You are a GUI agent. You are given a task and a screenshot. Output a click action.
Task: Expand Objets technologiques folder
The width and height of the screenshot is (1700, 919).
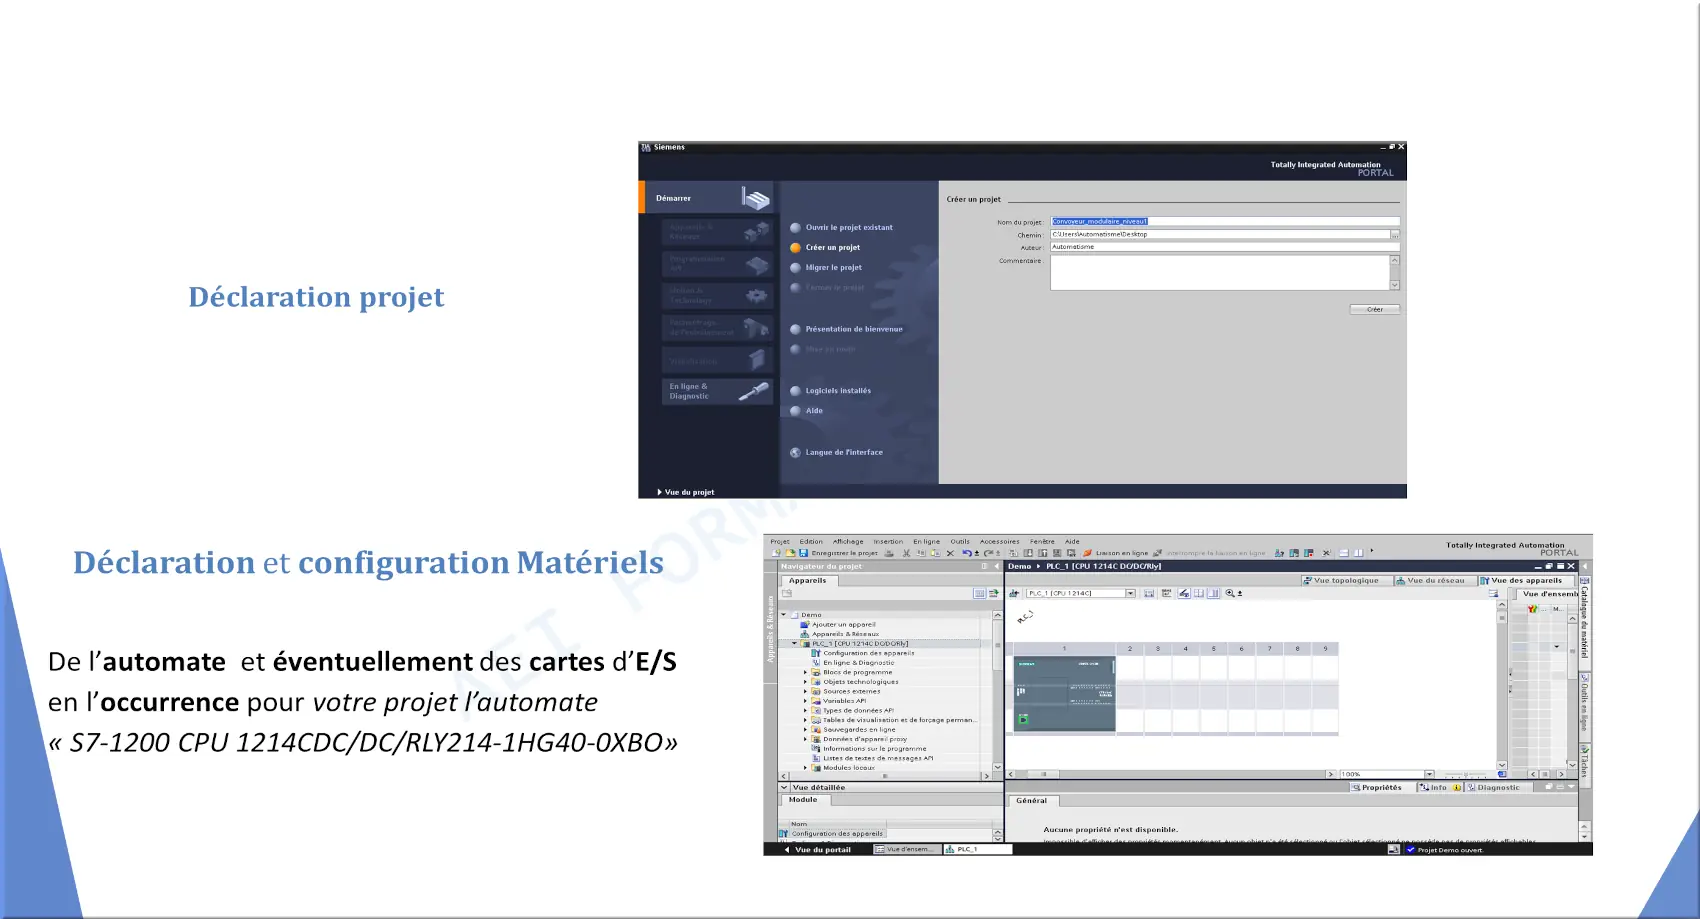pos(805,682)
